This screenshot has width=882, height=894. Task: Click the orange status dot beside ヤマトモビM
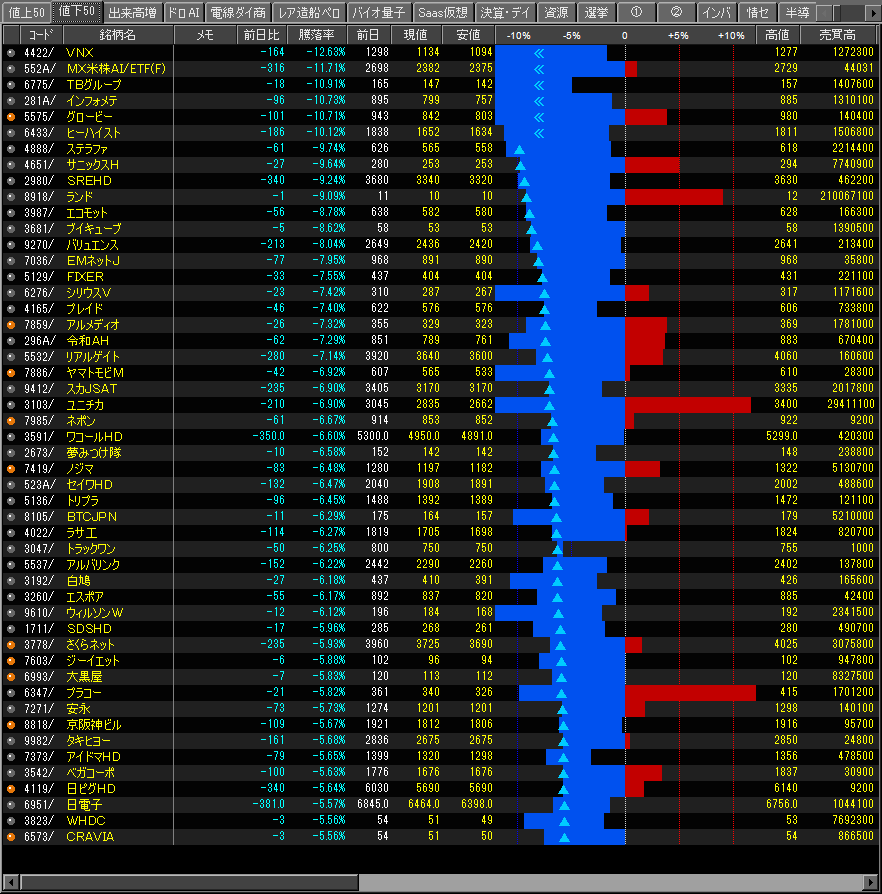tap(11, 373)
